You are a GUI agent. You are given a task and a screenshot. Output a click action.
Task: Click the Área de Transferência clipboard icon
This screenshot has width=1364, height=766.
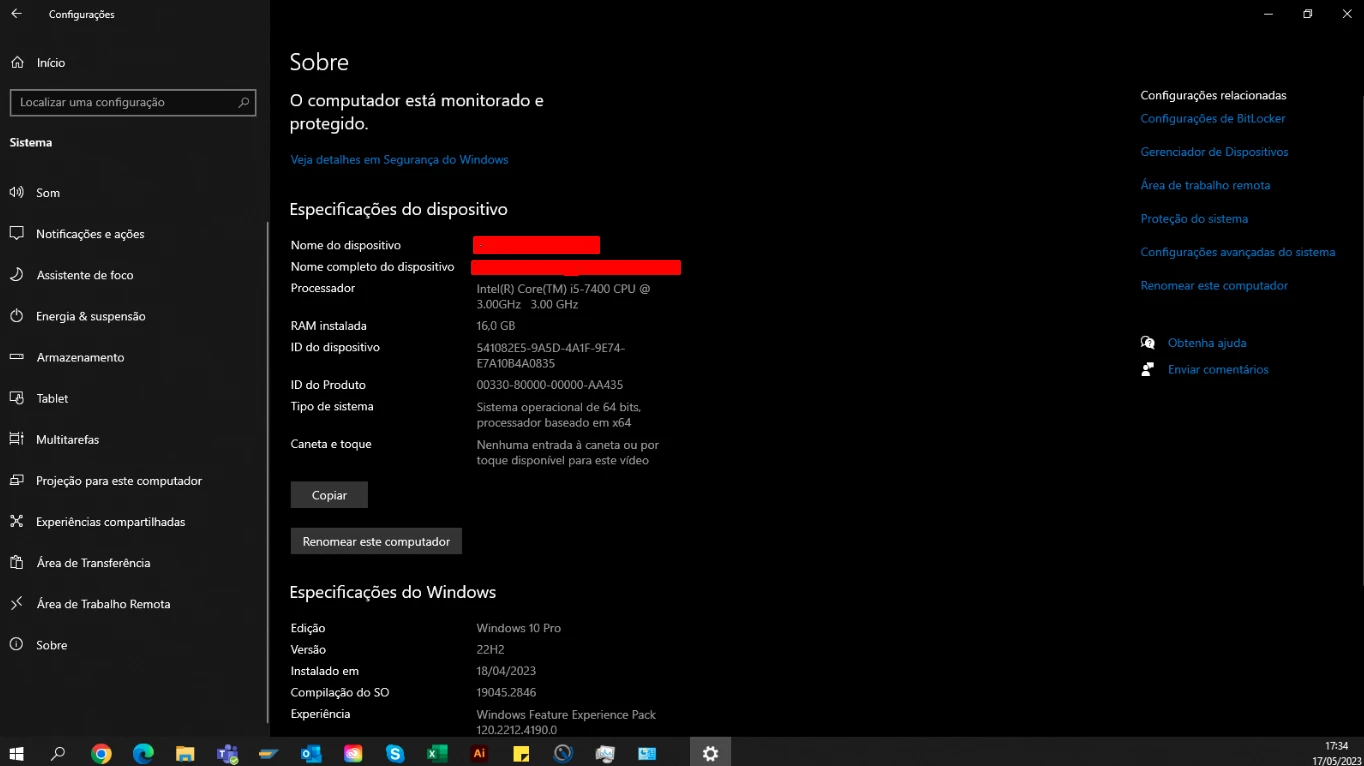pyautogui.click(x=16, y=562)
